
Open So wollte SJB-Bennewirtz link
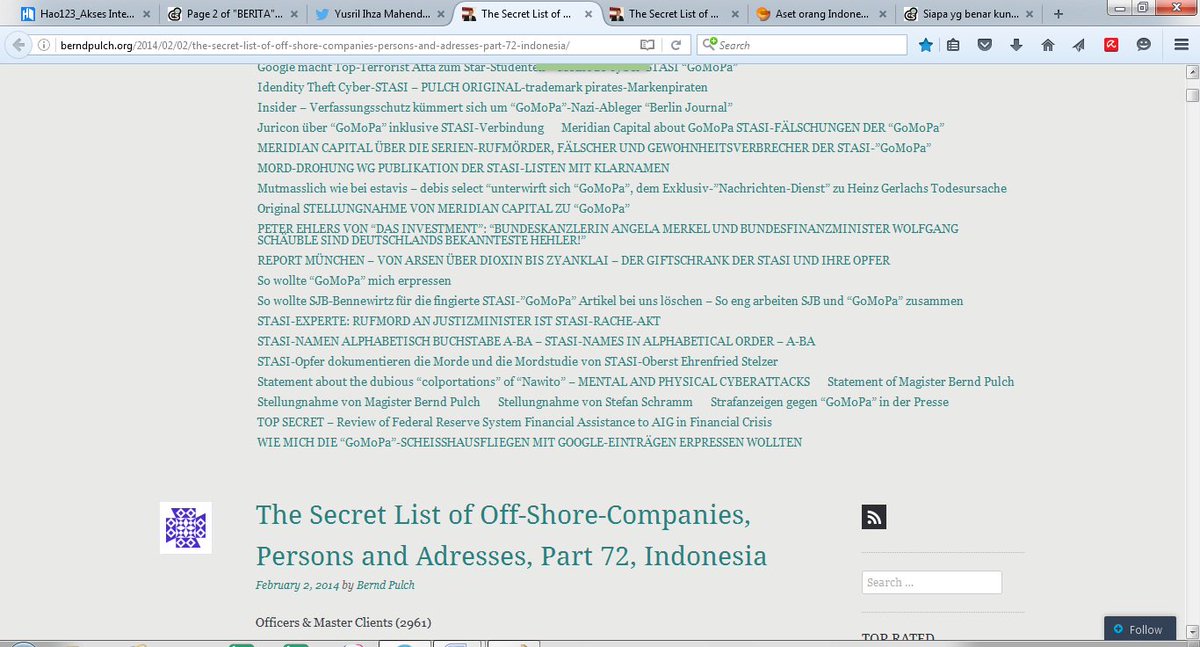click(x=610, y=301)
